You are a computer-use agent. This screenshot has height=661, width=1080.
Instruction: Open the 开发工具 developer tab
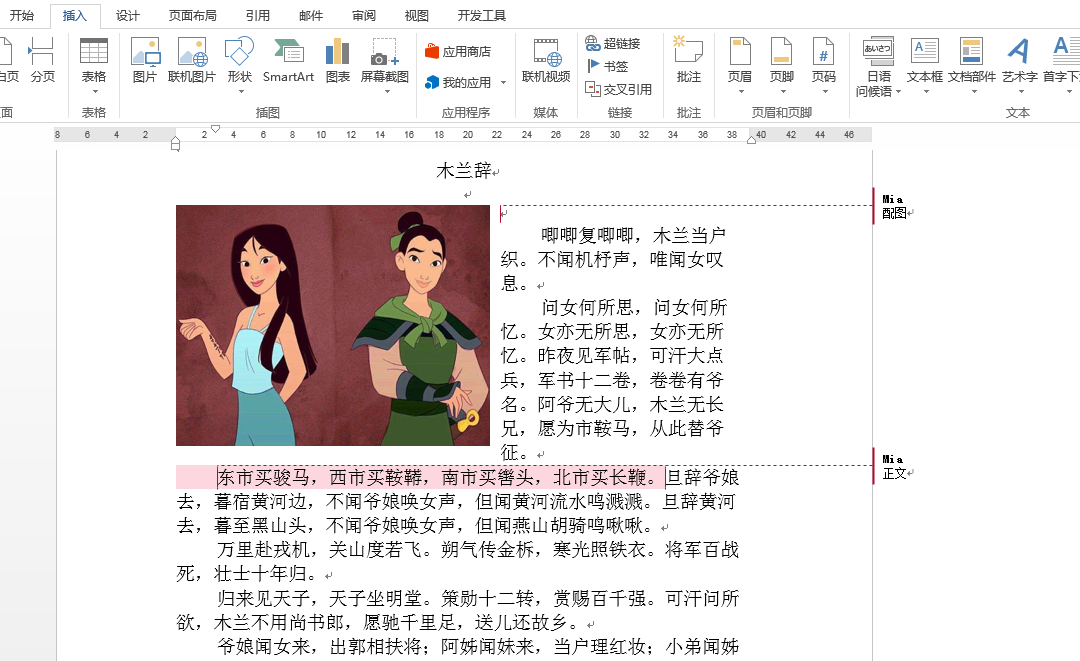(x=481, y=15)
